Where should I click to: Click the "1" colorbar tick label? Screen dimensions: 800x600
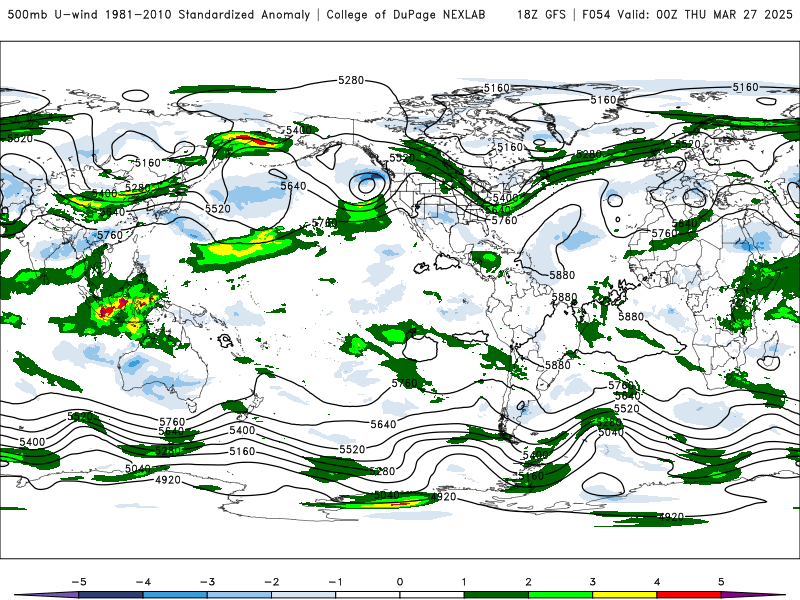[x=464, y=582]
